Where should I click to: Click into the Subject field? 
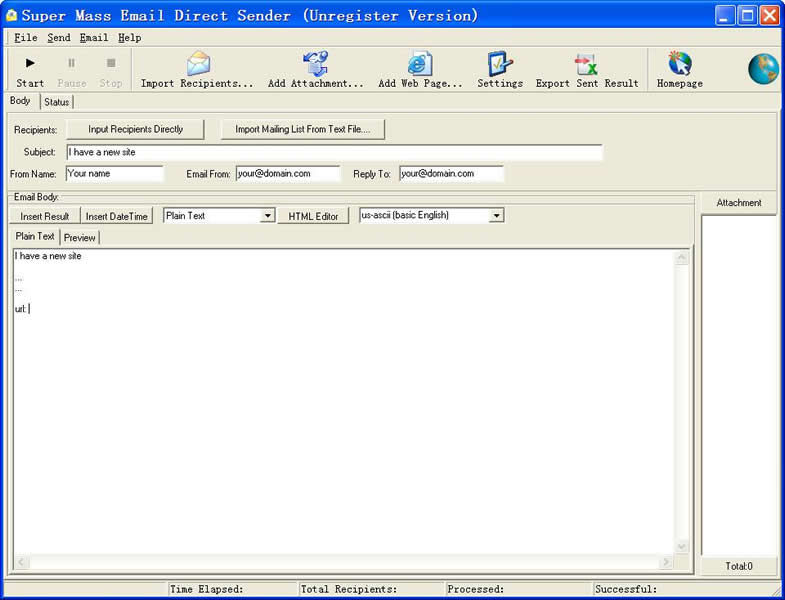tap(334, 152)
